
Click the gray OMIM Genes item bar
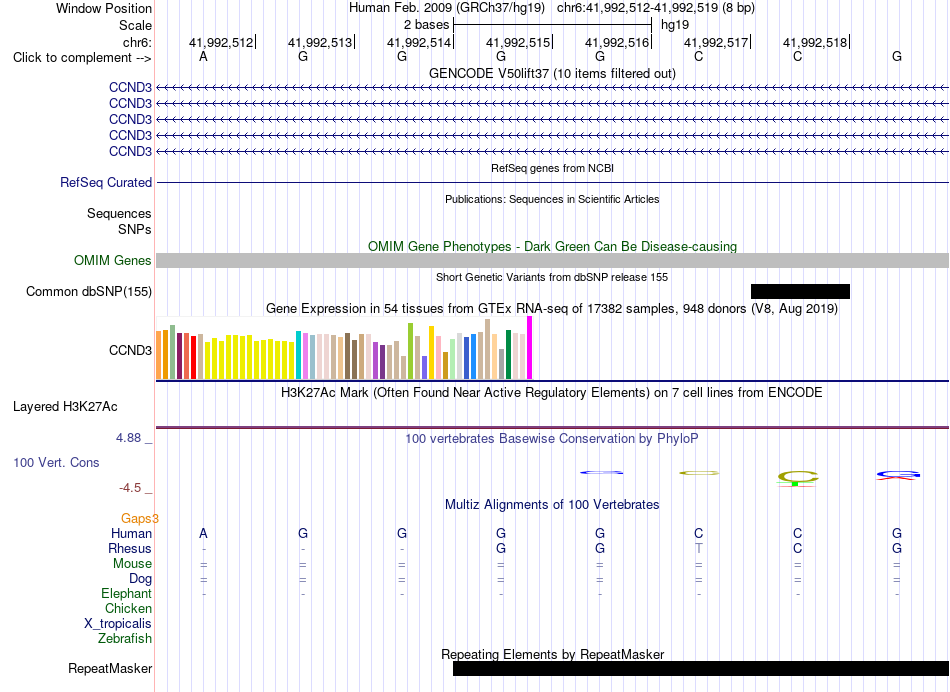click(552, 261)
